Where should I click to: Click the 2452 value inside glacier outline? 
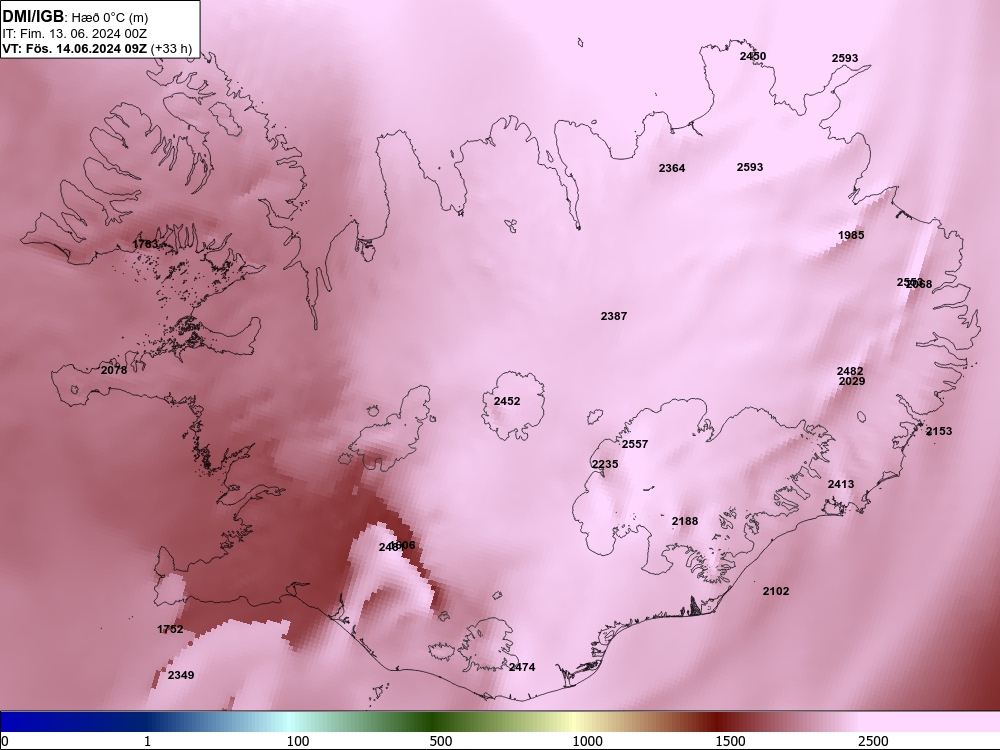pos(506,401)
